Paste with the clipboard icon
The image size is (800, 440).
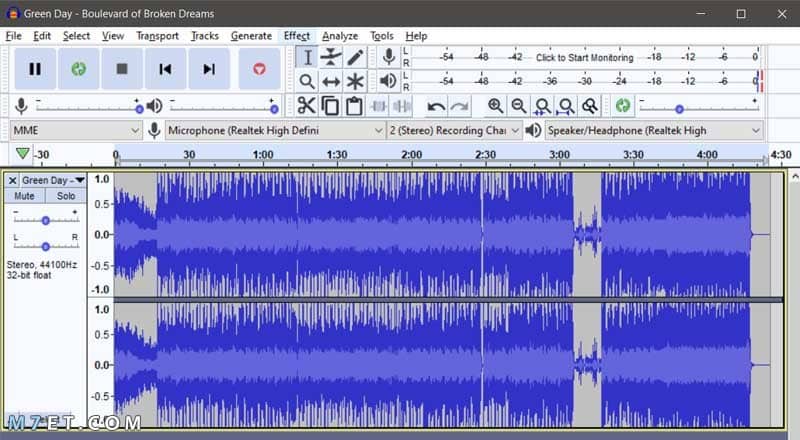[354, 106]
